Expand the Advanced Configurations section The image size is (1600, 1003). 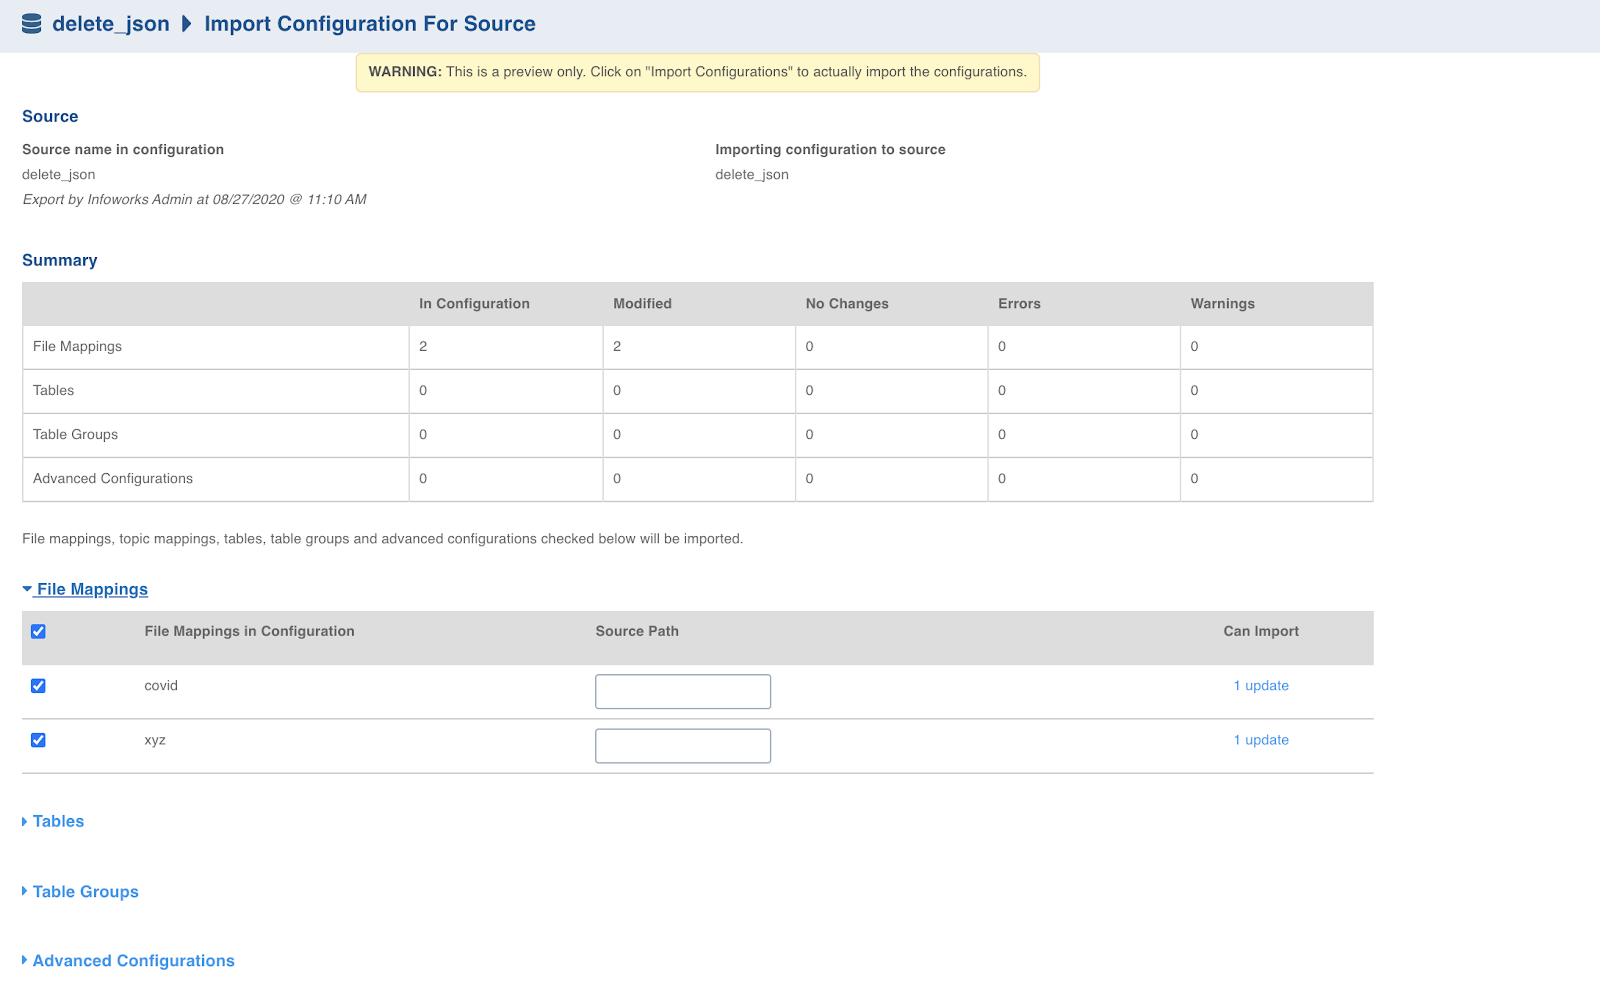(x=128, y=961)
